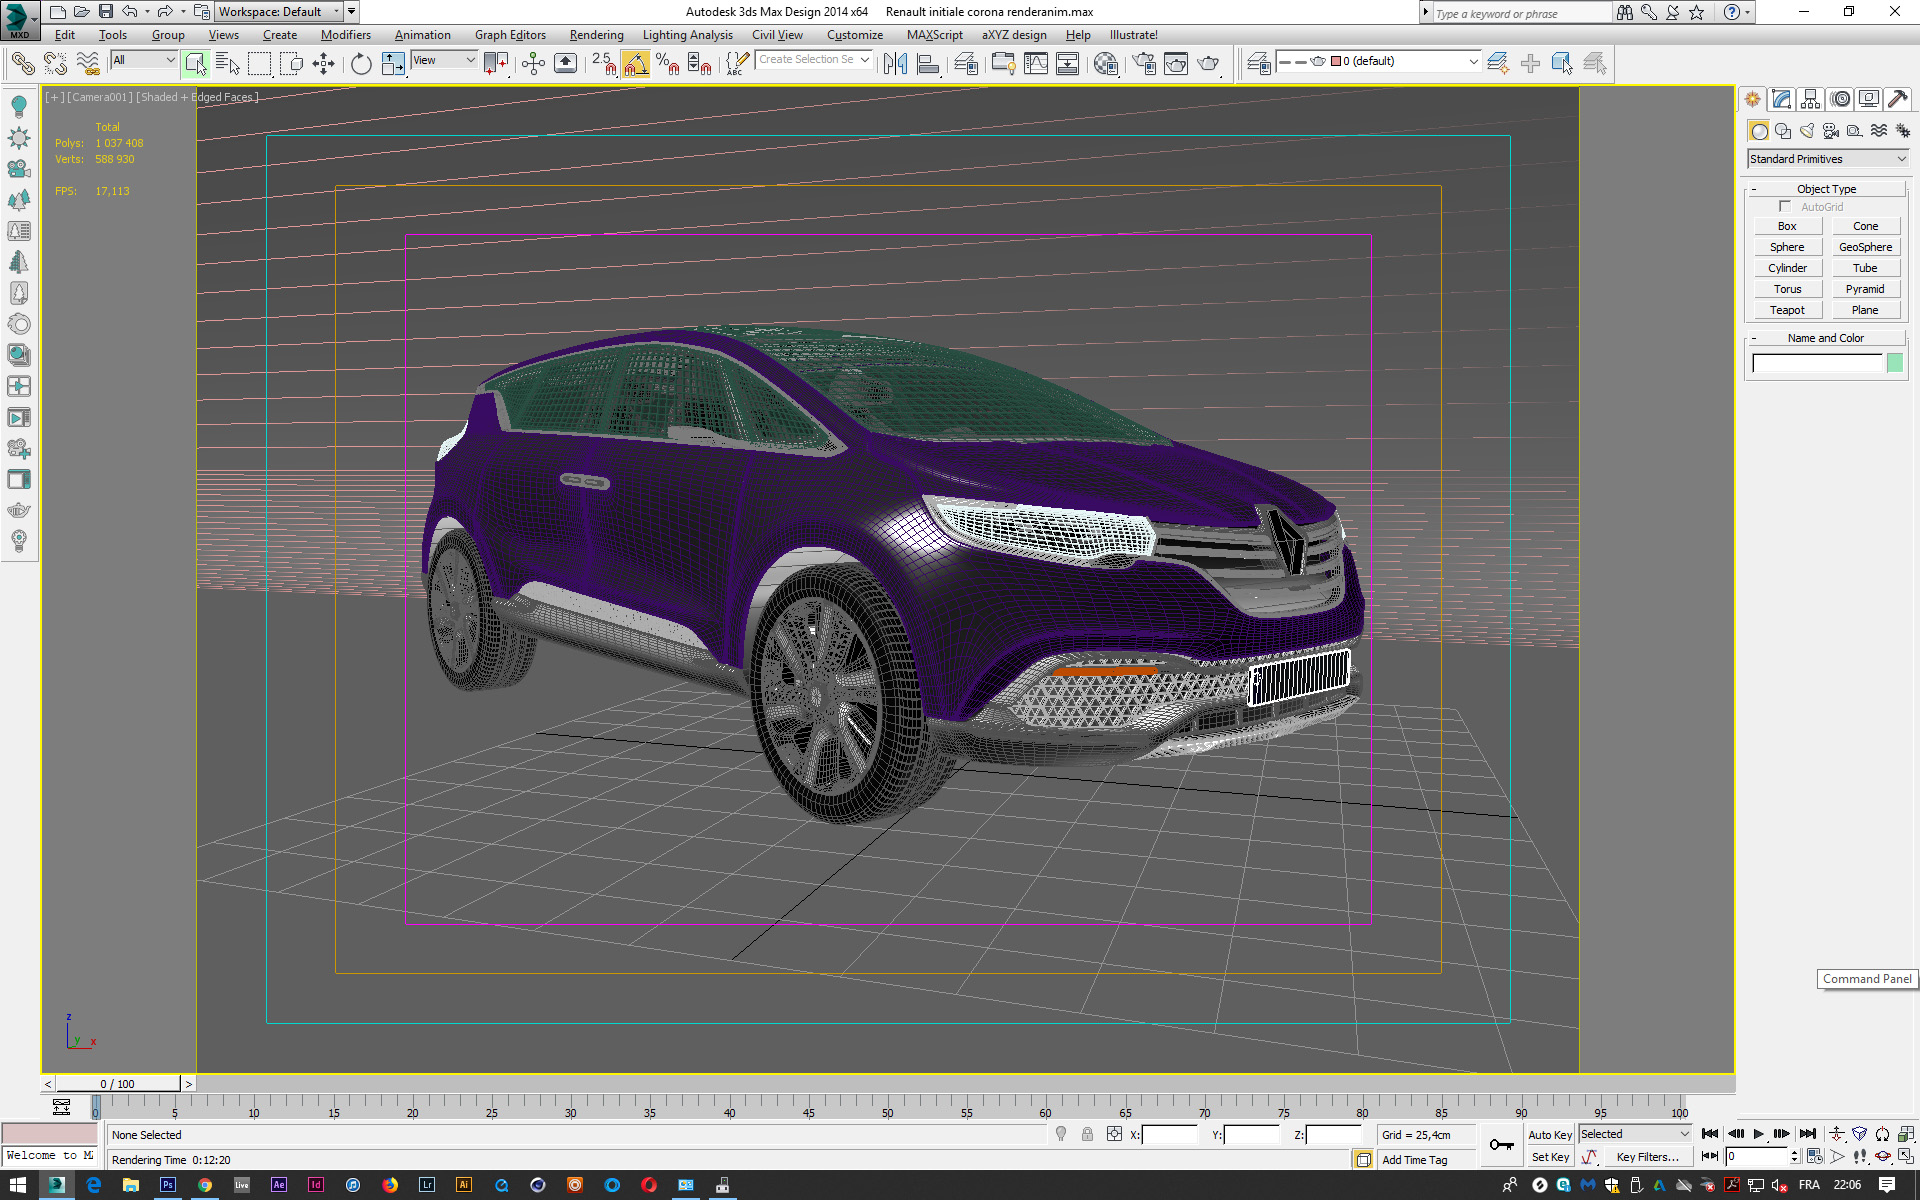Open the Rendering menu
The height and width of the screenshot is (1200, 1920).
coord(596,35)
